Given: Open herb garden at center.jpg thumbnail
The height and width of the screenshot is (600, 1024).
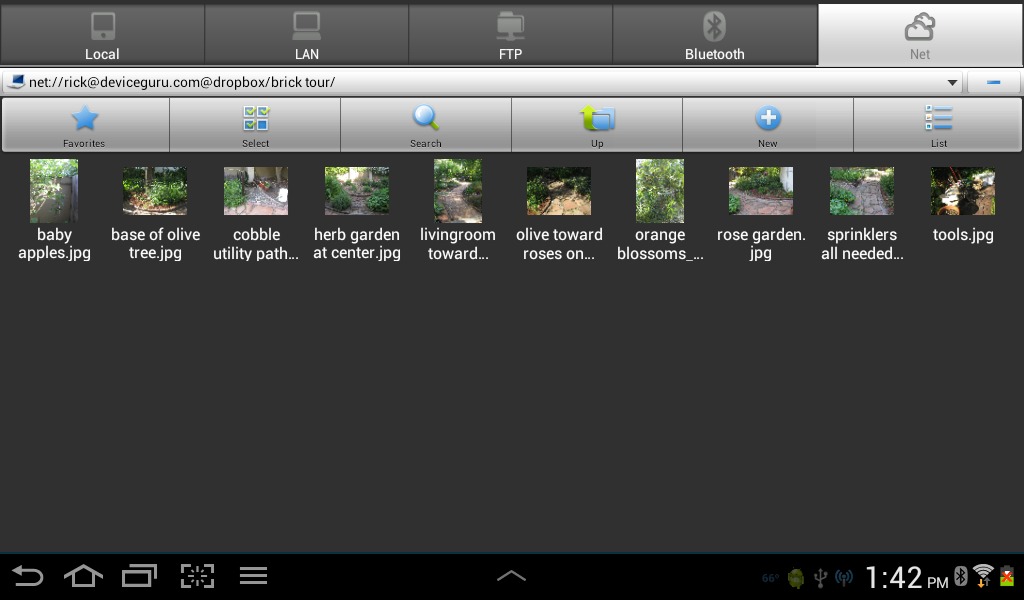Looking at the screenshot, I should [357, 191].
